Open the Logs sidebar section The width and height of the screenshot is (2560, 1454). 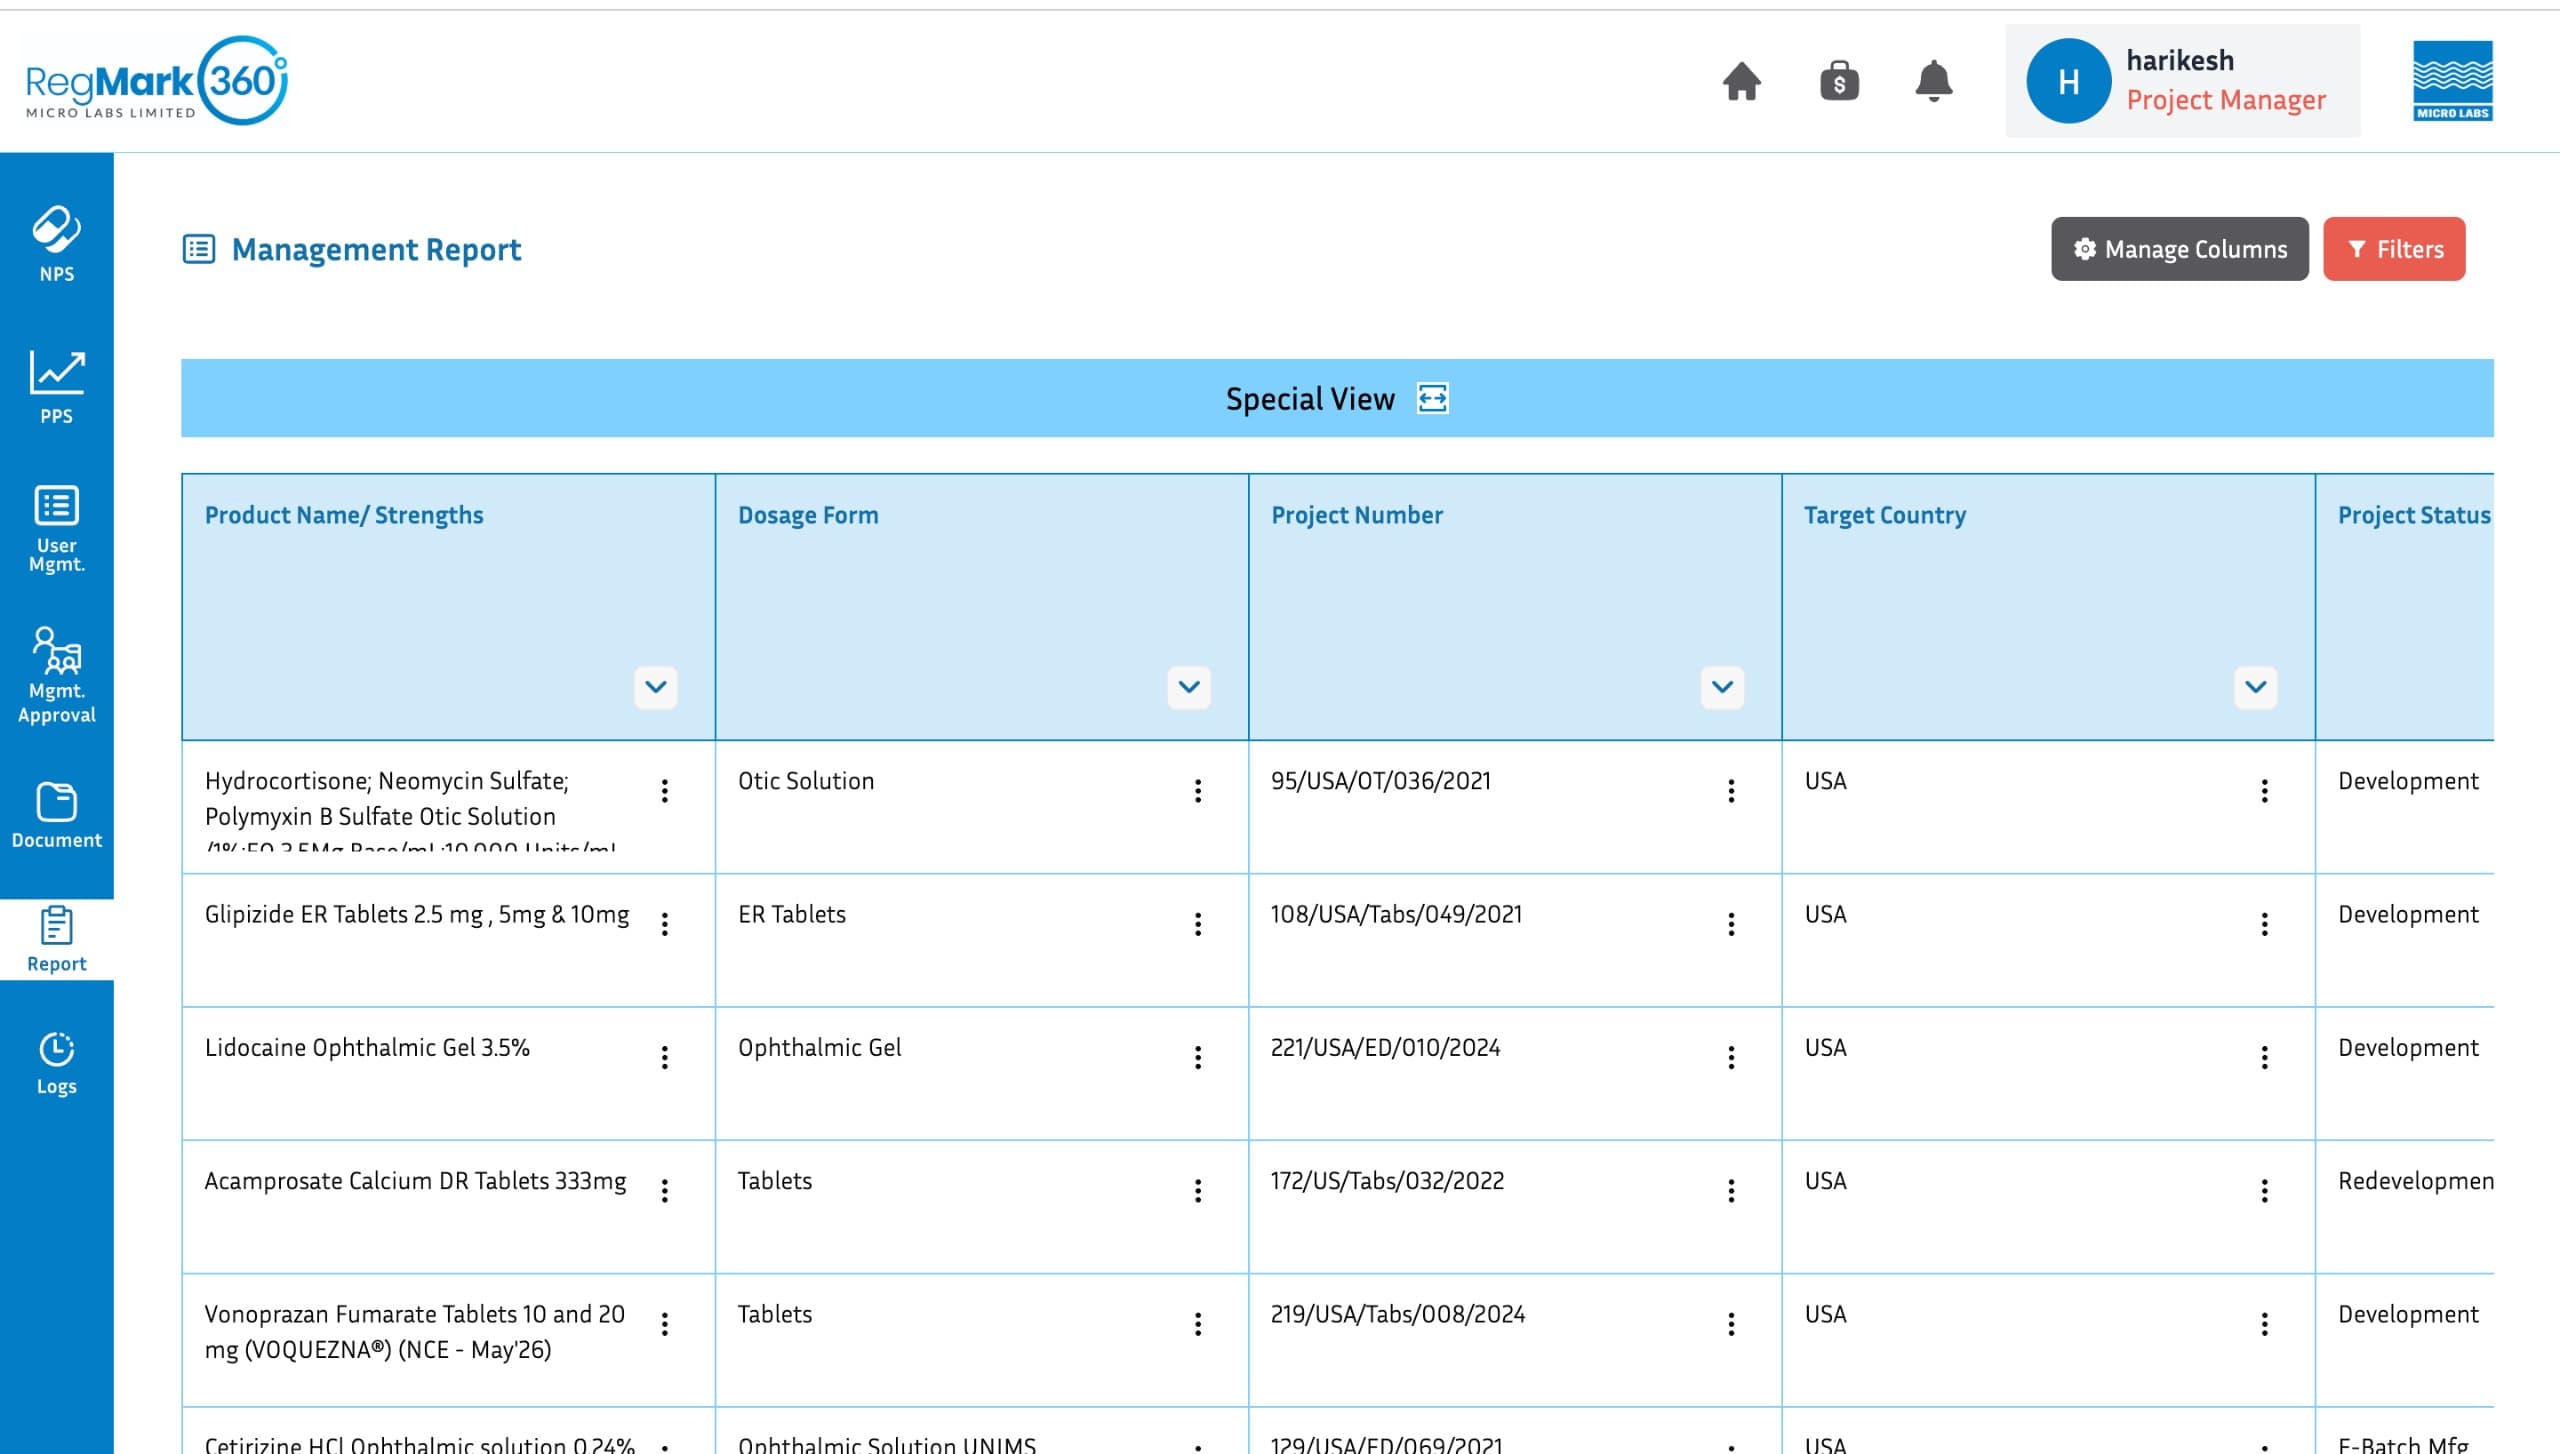[x=56, y=1063]
